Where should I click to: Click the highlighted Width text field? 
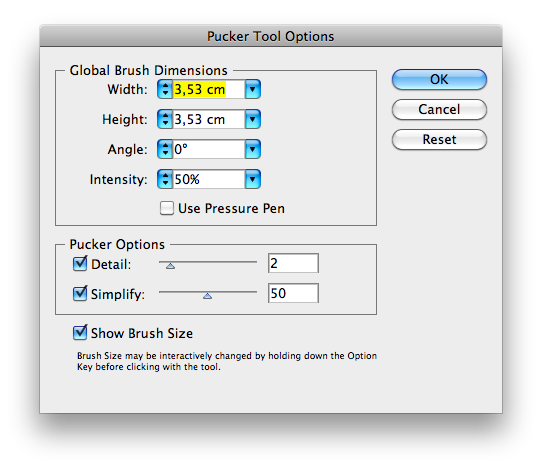209,90
